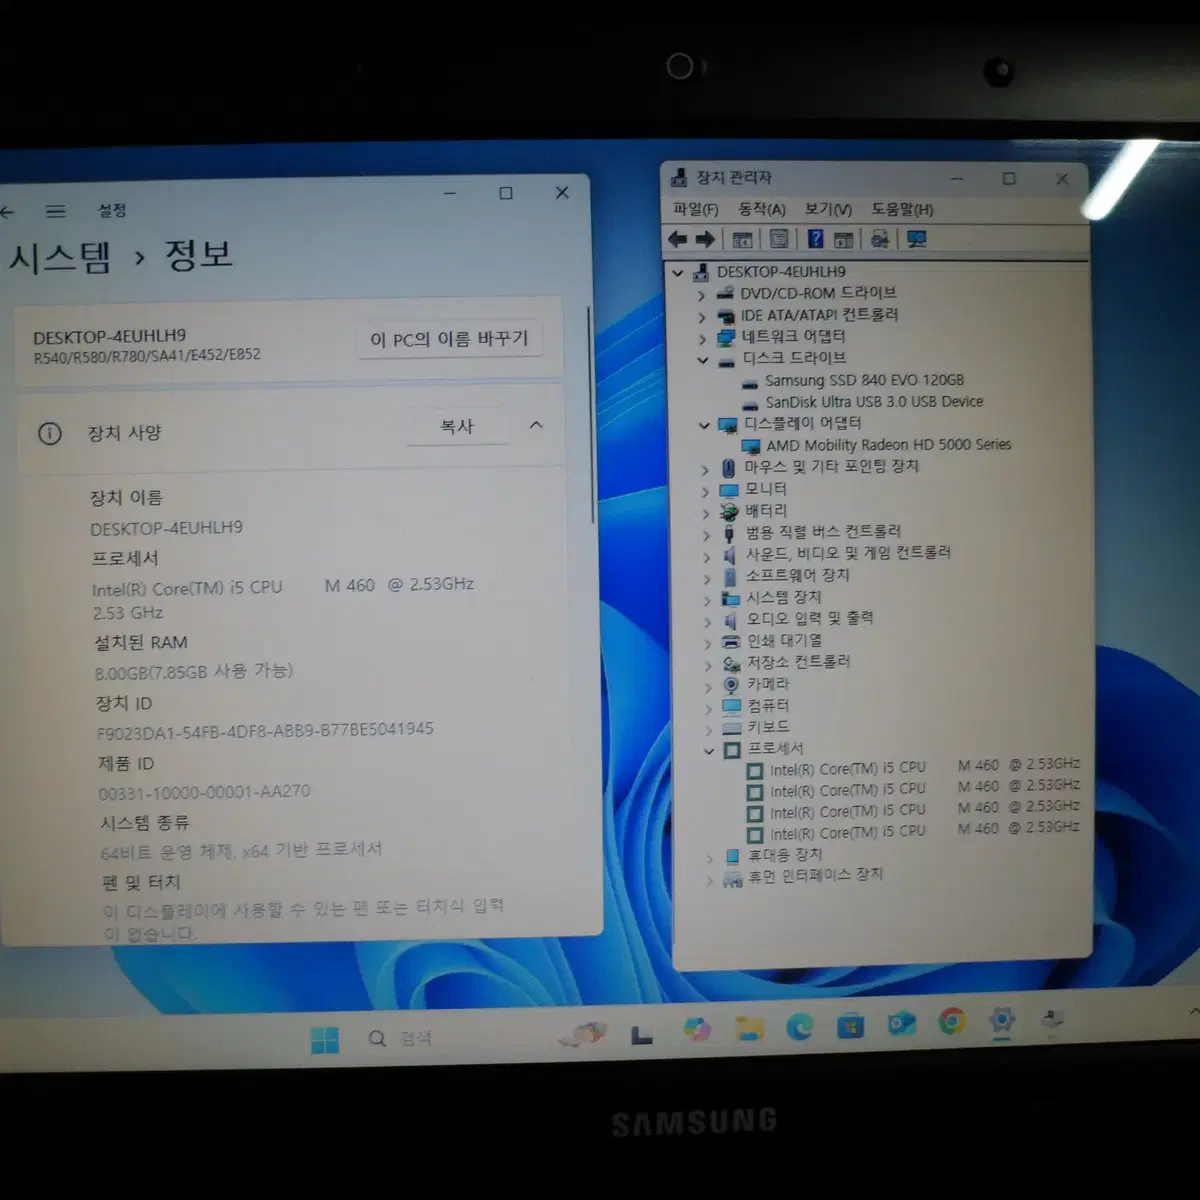
Task: Collapse the DESKTOP-4EUHLH9 root node
Action: [x=678, y=272]
